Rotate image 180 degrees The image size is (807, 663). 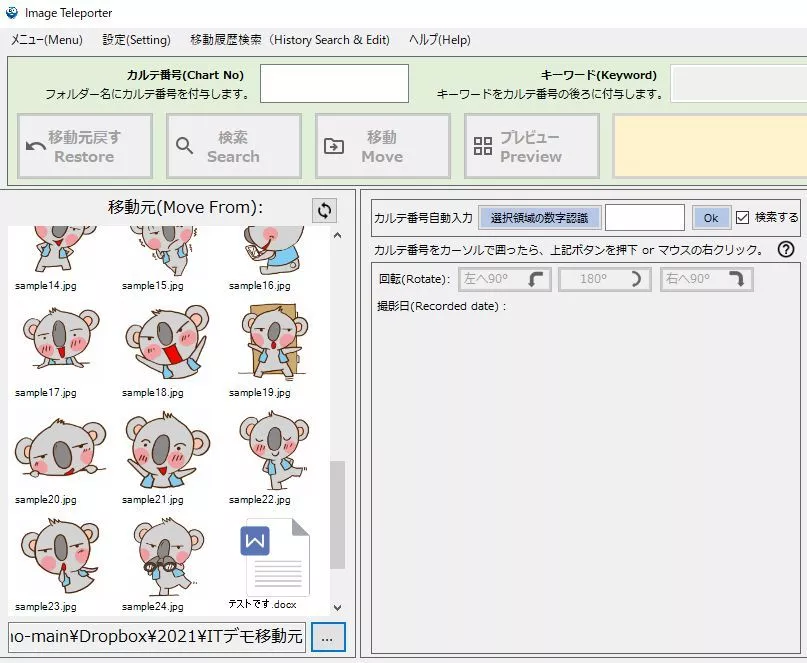(x=605, y=279)
